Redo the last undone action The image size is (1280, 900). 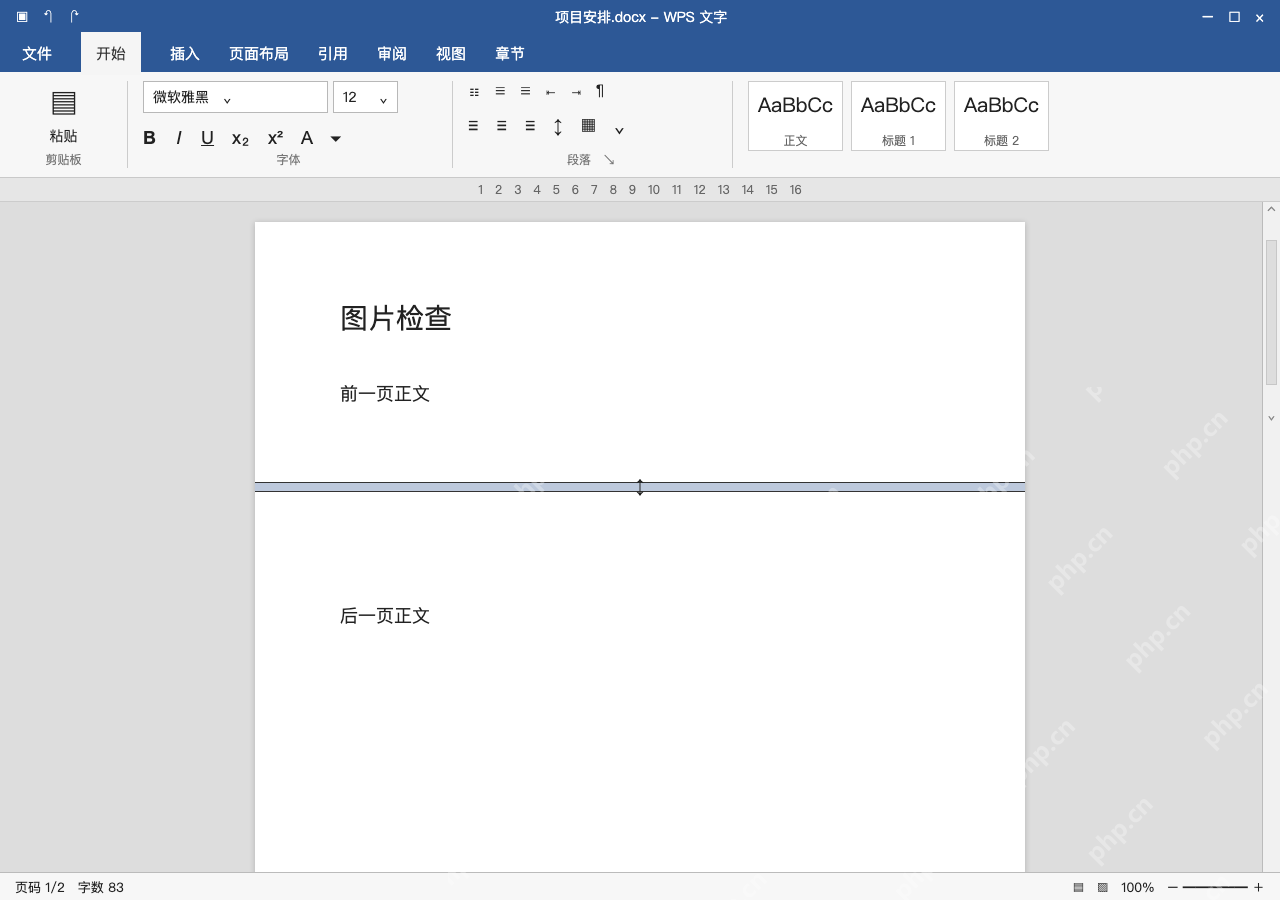[x=74, y=17]
